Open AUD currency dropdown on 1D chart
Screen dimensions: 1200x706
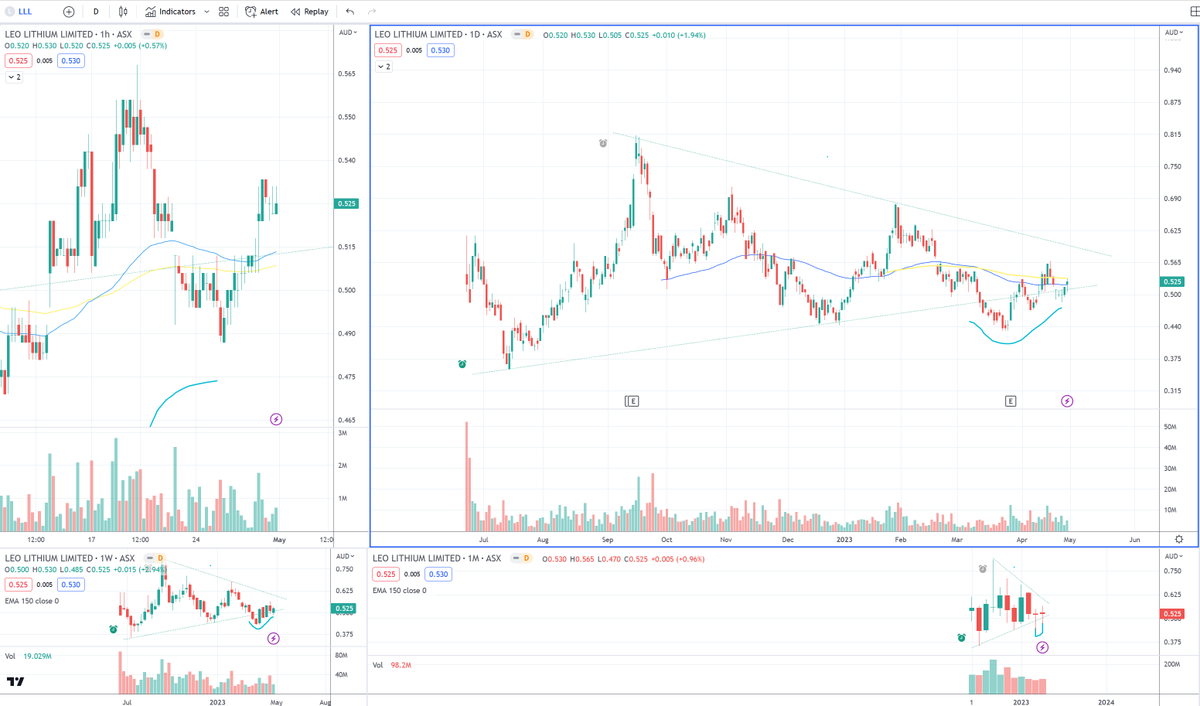pyautogui.click(x=1176, y=33)
